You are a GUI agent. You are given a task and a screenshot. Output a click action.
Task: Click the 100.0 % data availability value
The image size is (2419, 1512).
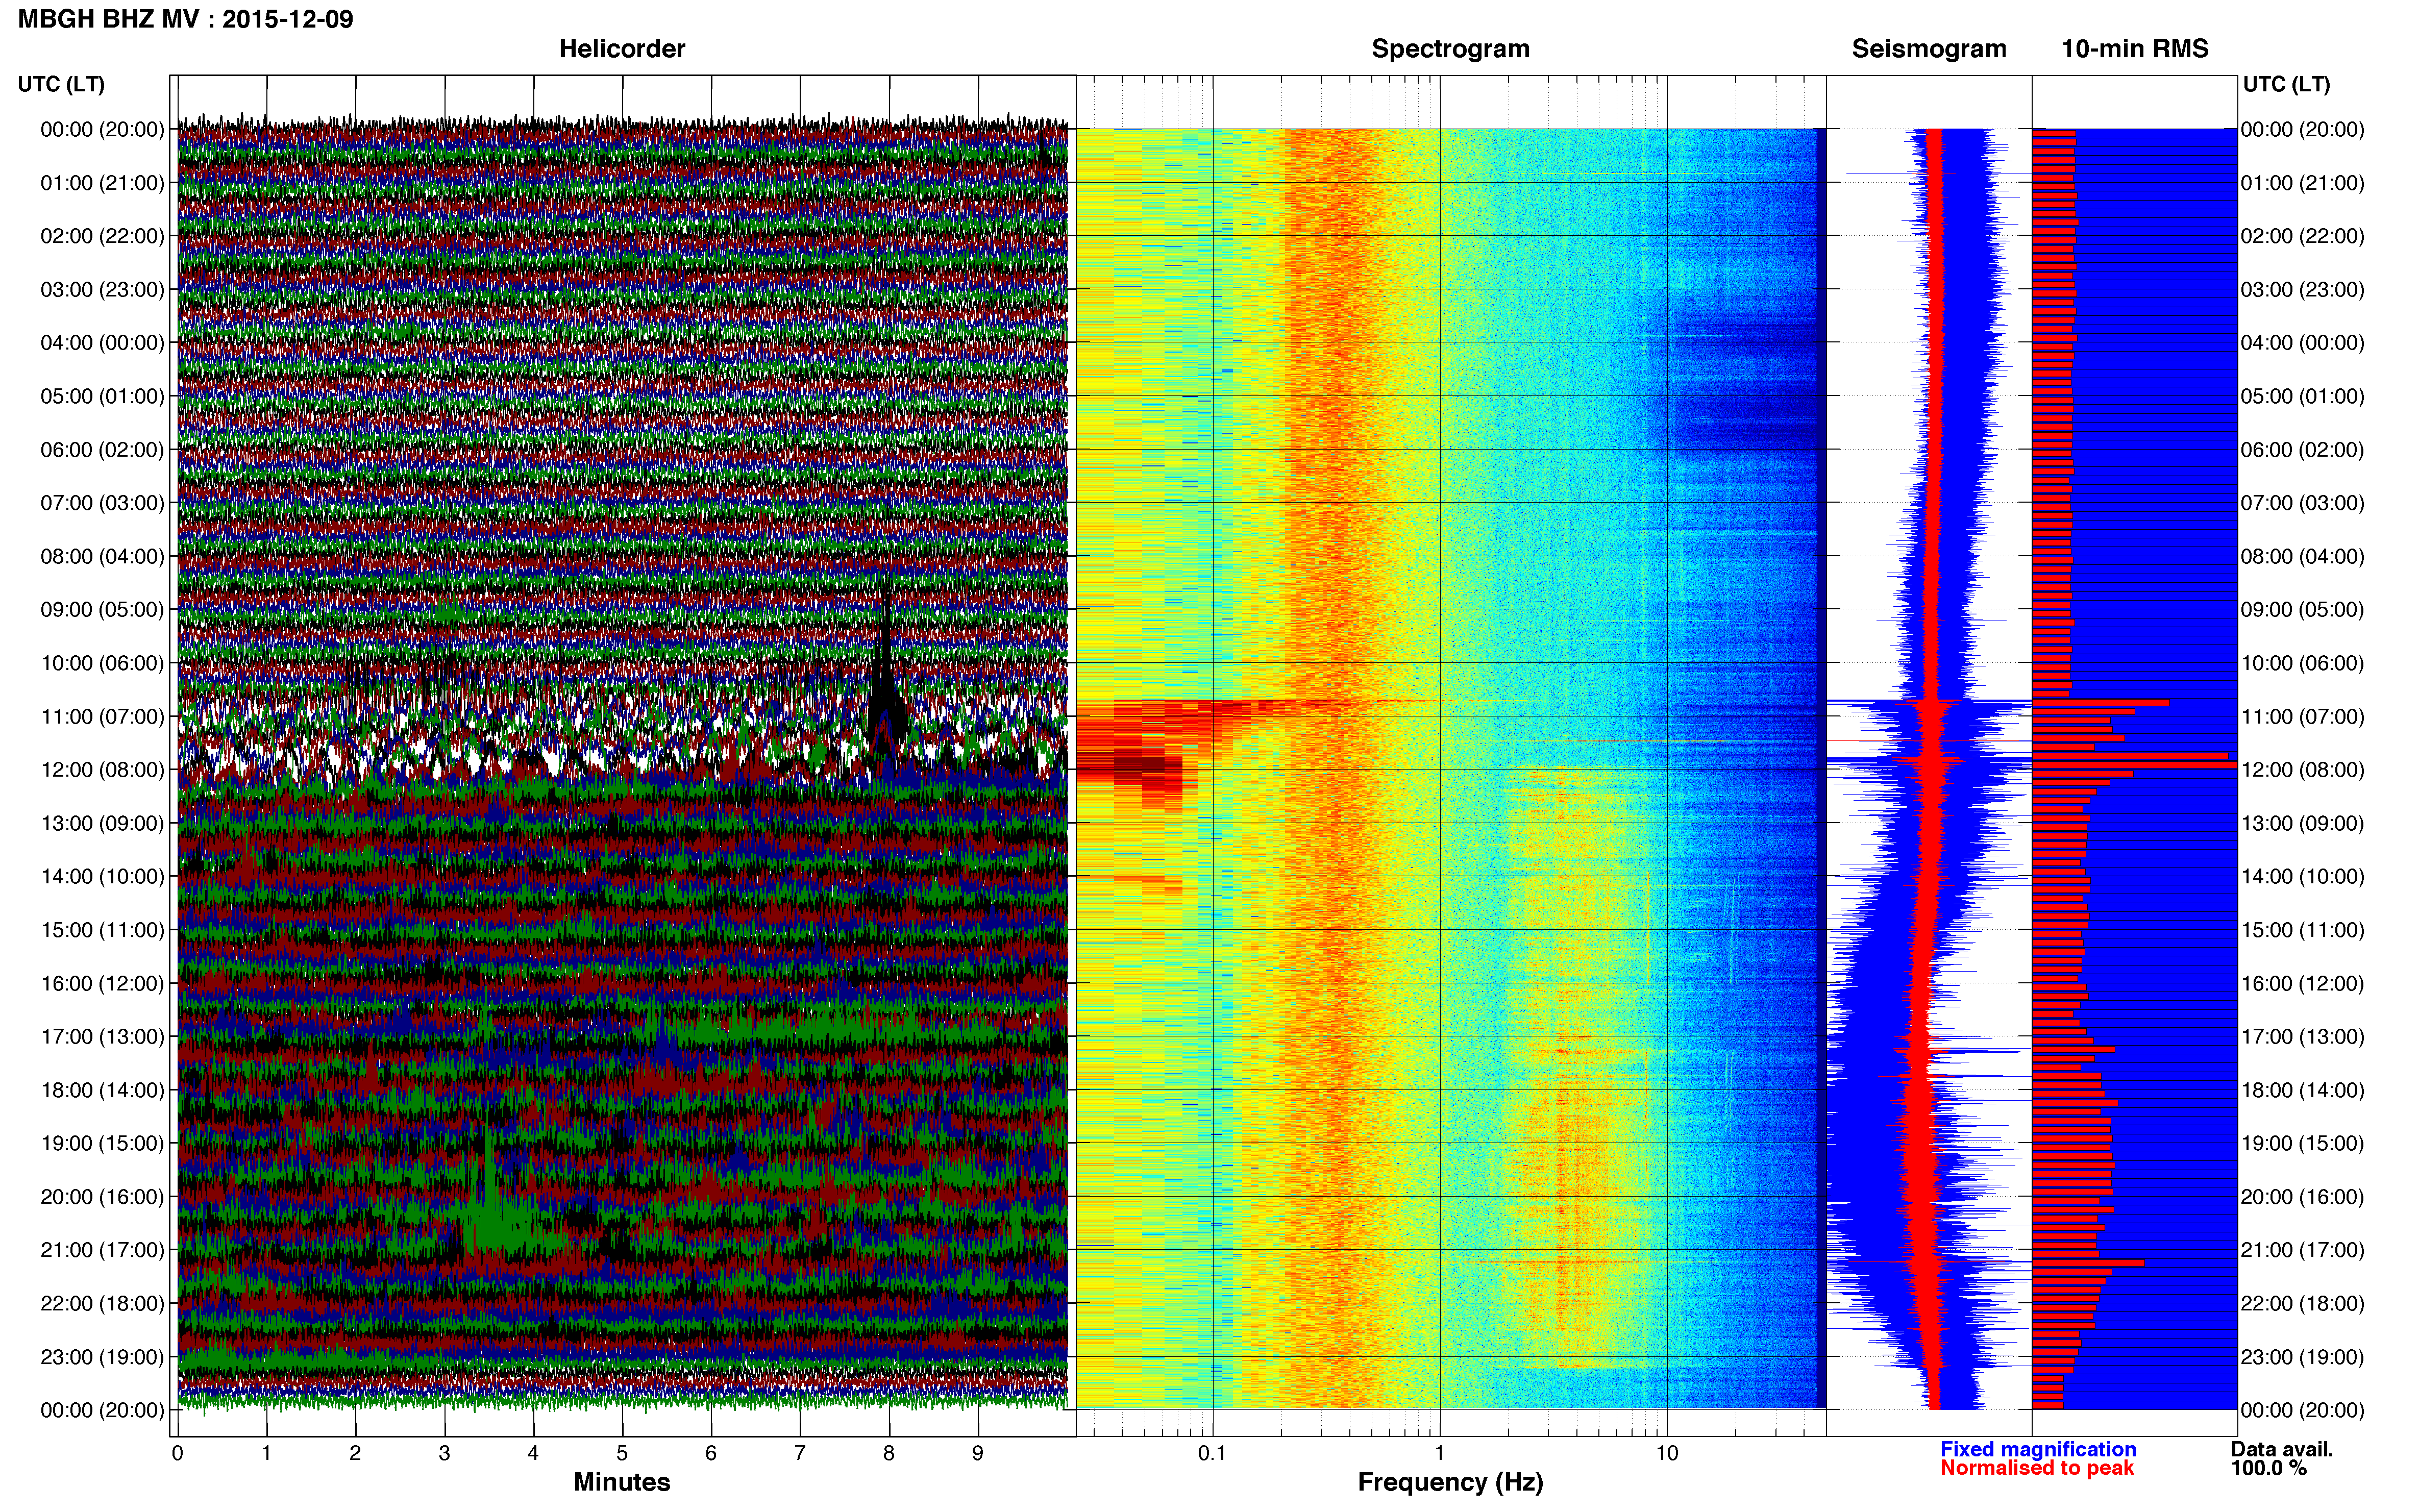click(2268, 1468)
